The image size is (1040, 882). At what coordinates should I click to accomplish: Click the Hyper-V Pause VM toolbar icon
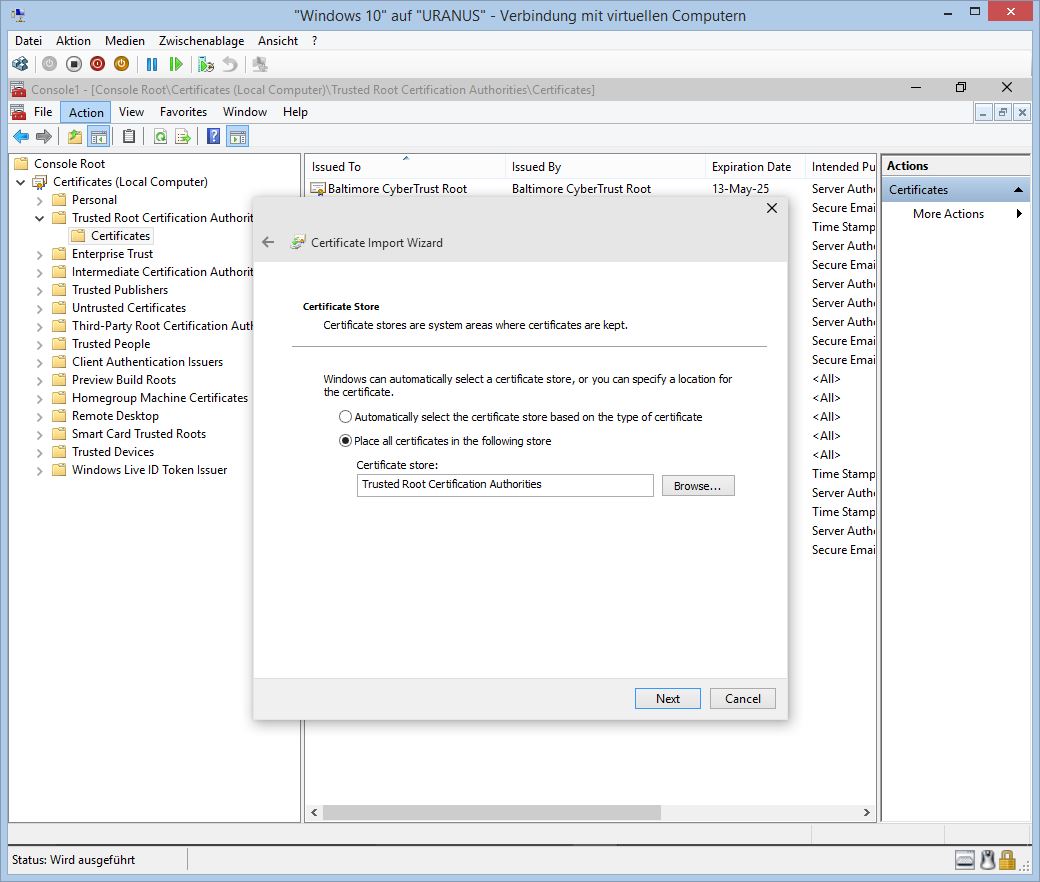coord(152,64)
